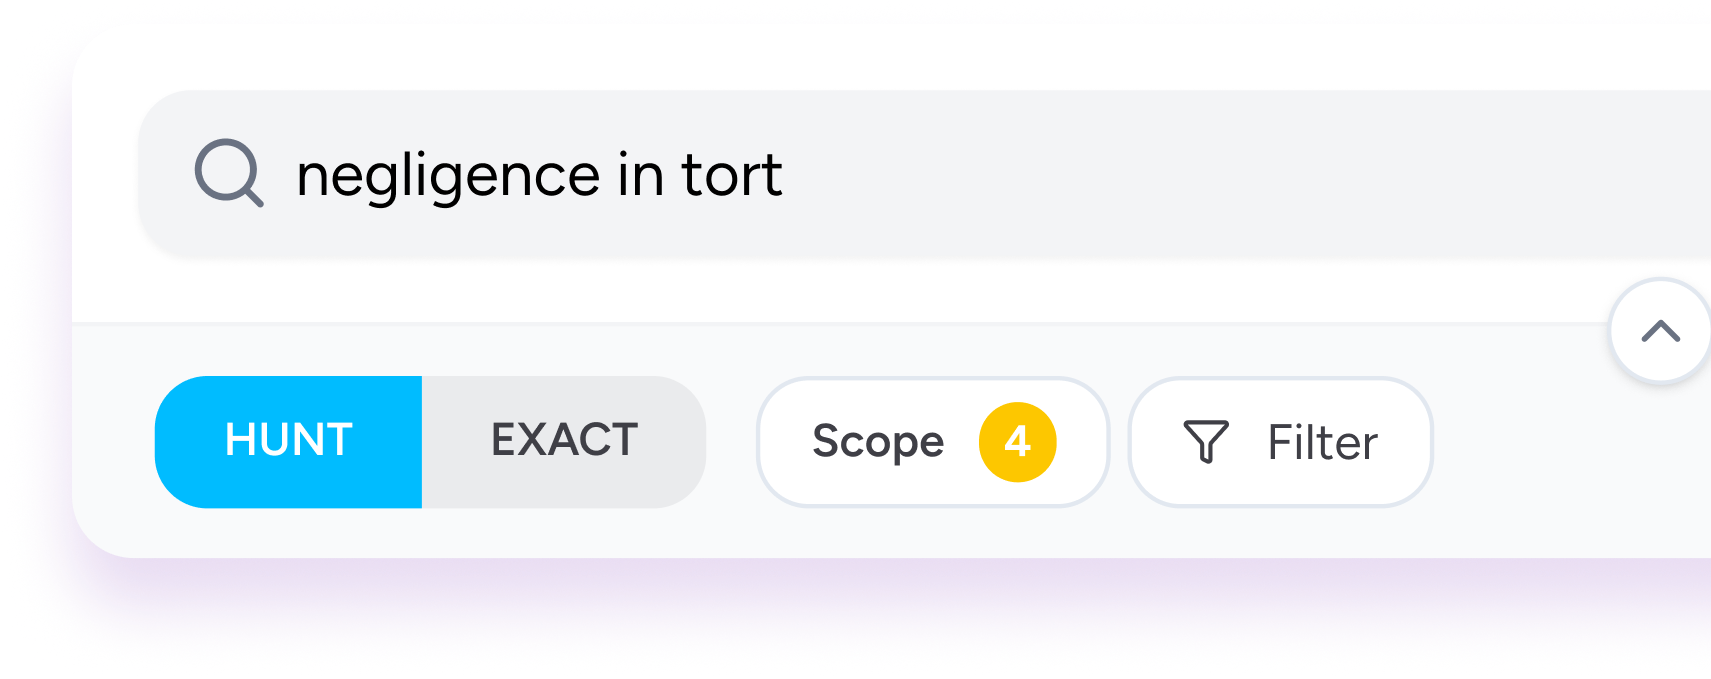
Task: Click the search field containing negligence in tort
Action: [700, 173]
